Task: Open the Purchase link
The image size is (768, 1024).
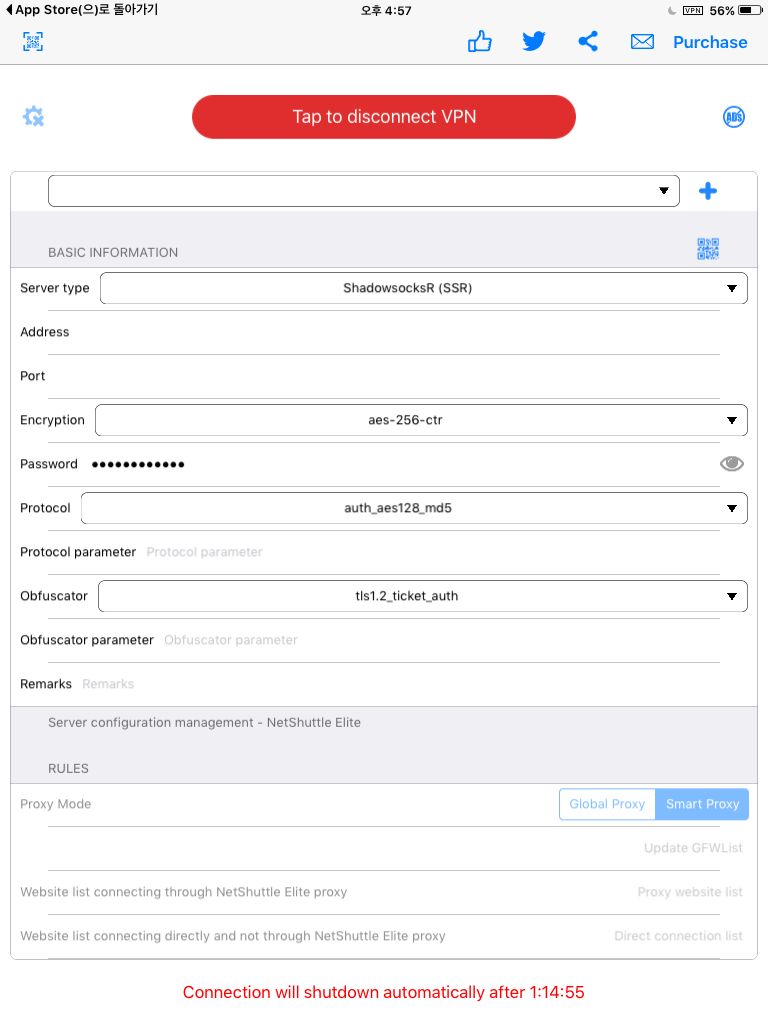Action: point(710,42)
